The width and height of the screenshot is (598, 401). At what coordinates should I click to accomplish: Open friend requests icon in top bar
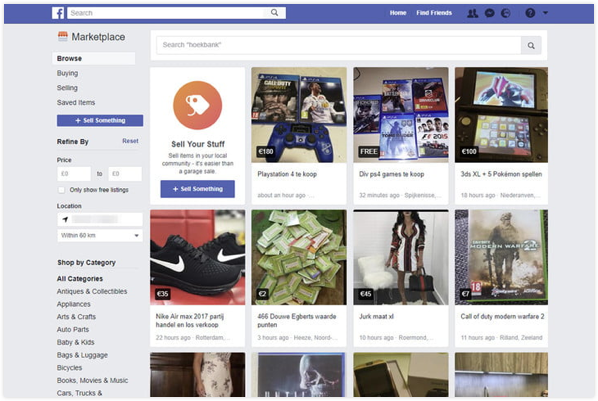(473, 13)
